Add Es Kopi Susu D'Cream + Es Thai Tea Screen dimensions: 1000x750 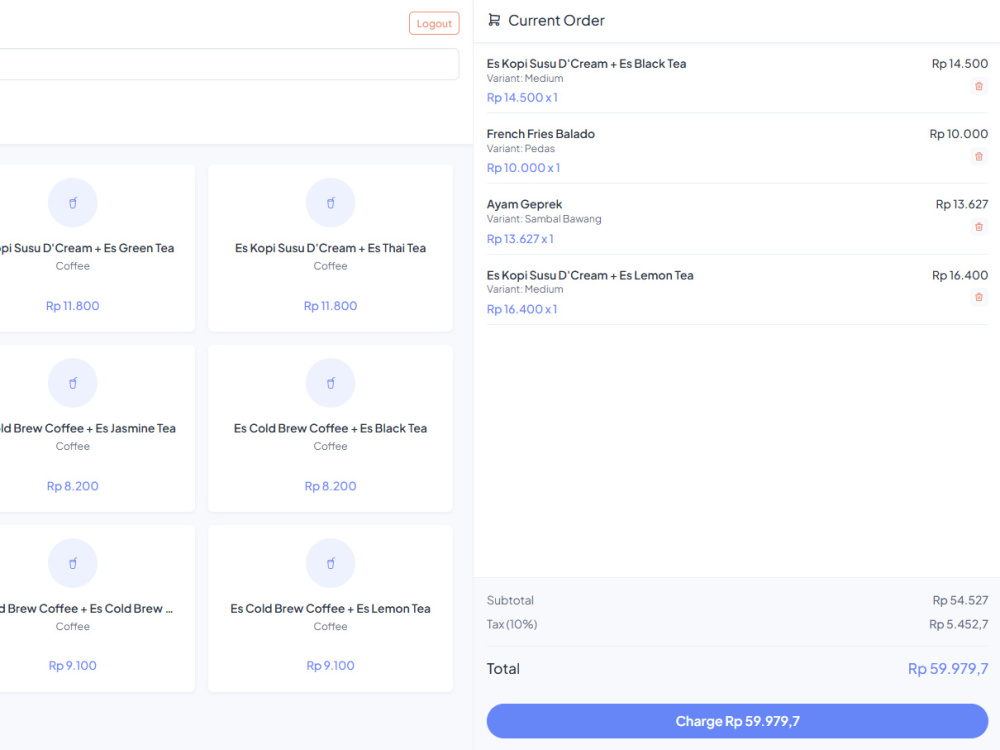(x=330, y=248)
